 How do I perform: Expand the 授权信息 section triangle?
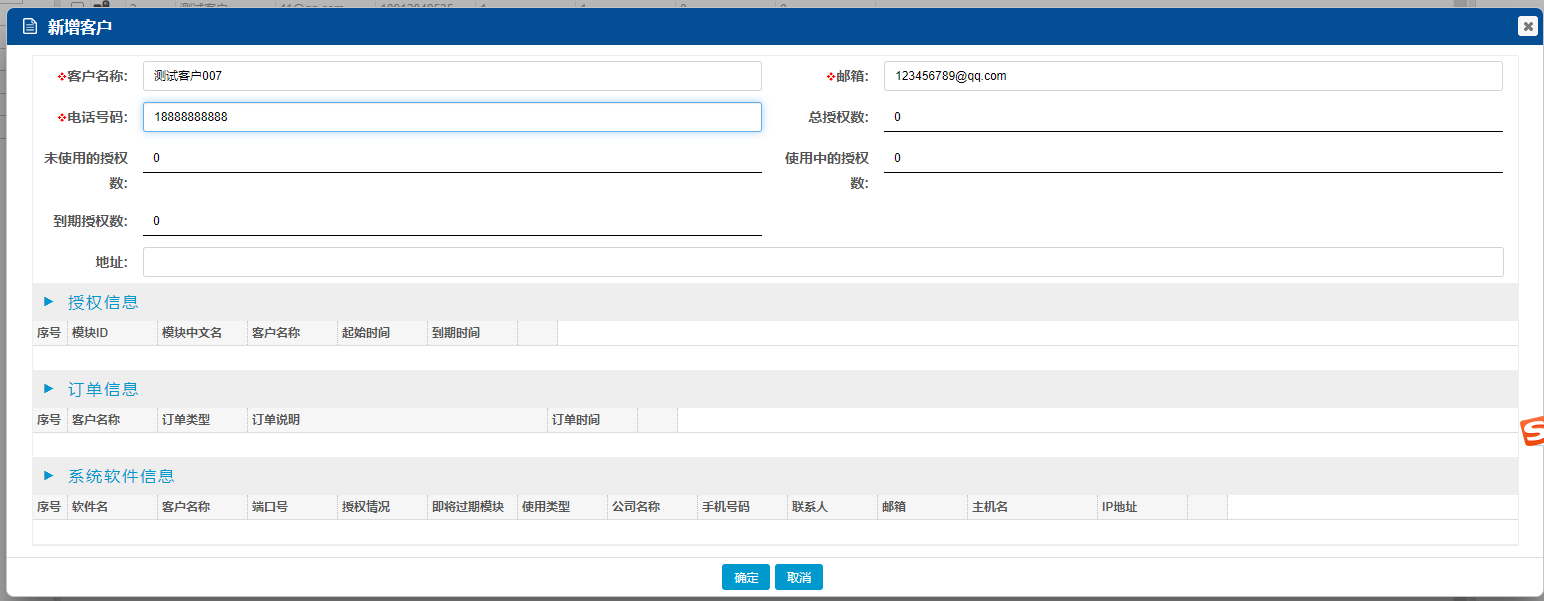tap(48, 302)
